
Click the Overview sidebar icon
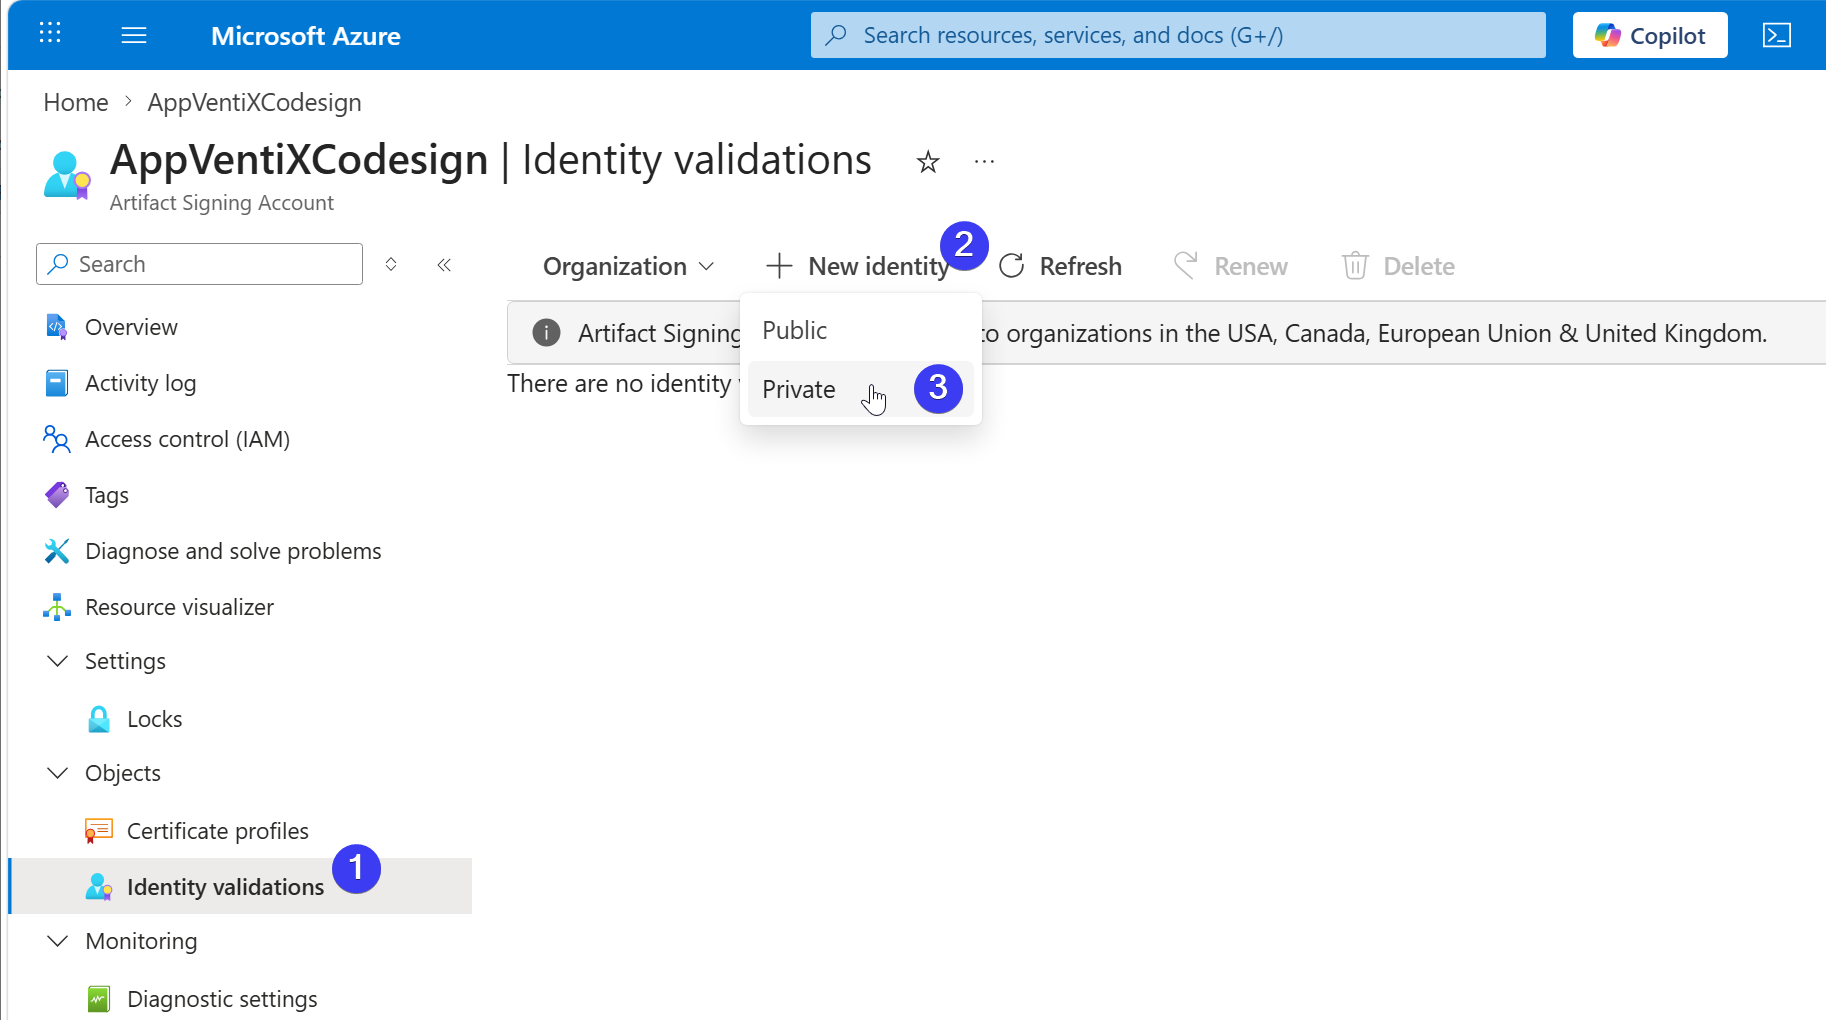click(x=57, y=327)
